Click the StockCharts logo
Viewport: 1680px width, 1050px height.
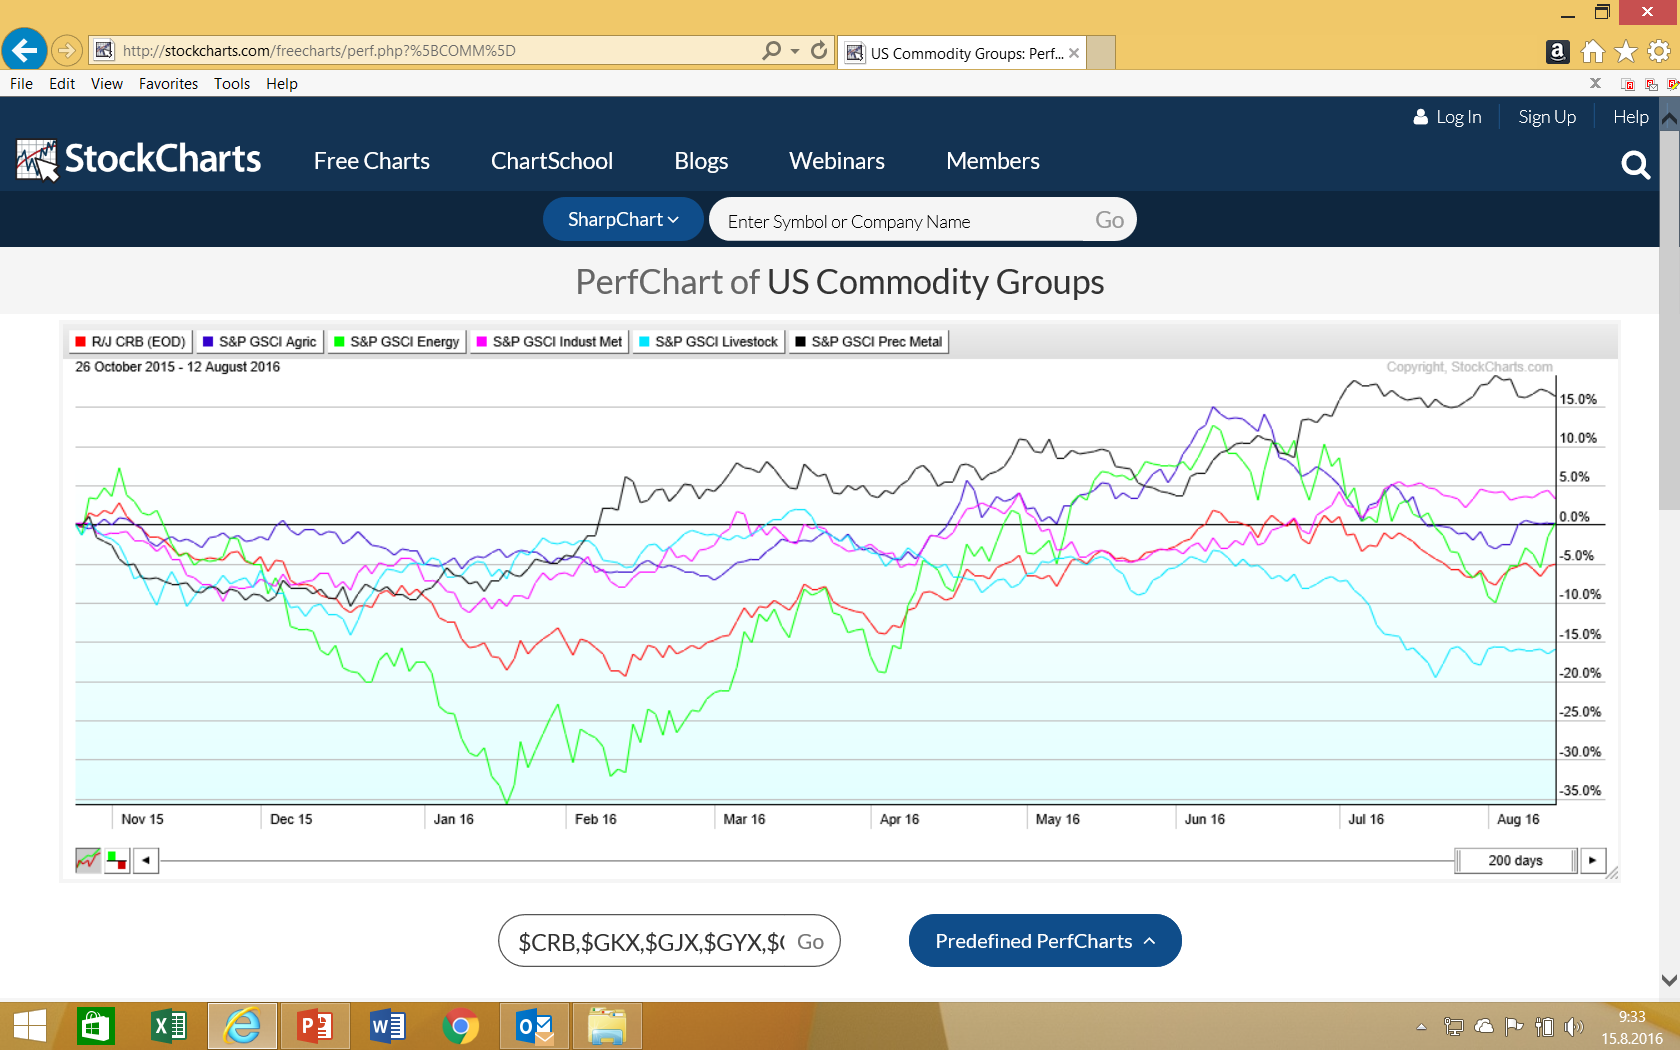click(139, 160)
